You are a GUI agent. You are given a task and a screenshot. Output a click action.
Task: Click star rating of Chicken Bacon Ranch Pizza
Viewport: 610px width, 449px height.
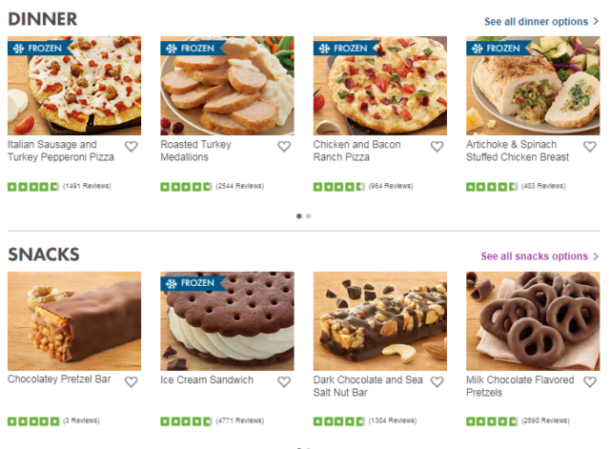click(339, 187)
